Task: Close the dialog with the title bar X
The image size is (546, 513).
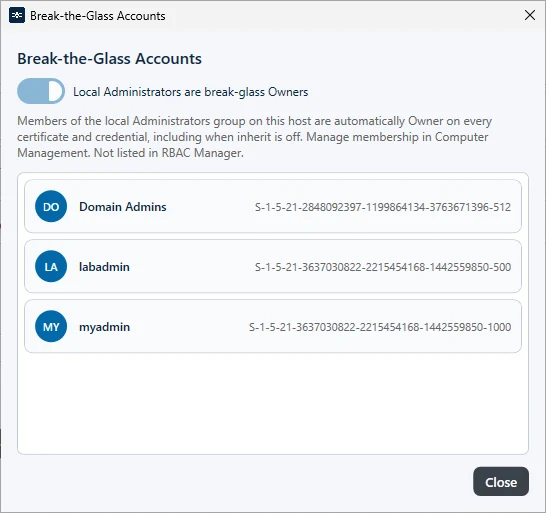Action: (x=530, y=15)
